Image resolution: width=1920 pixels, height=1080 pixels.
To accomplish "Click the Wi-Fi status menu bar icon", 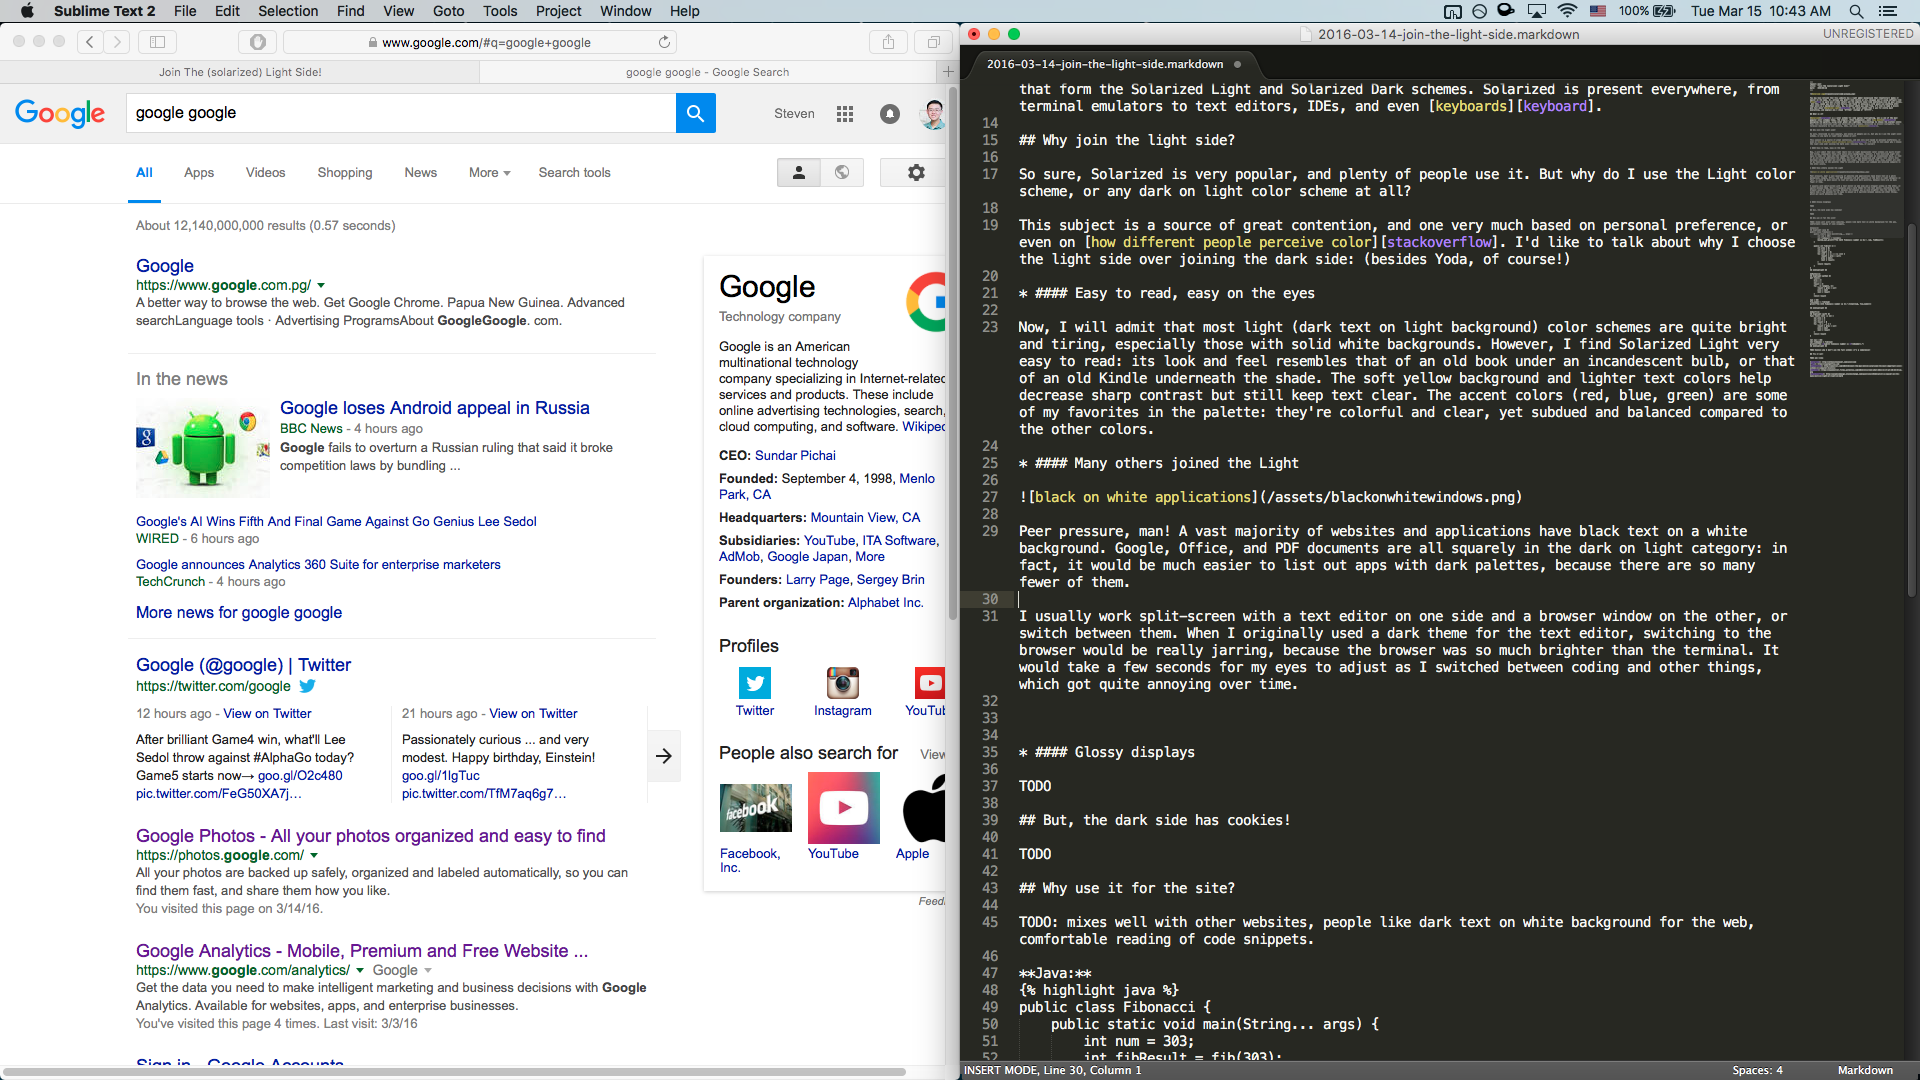I will pos(1568,11).
